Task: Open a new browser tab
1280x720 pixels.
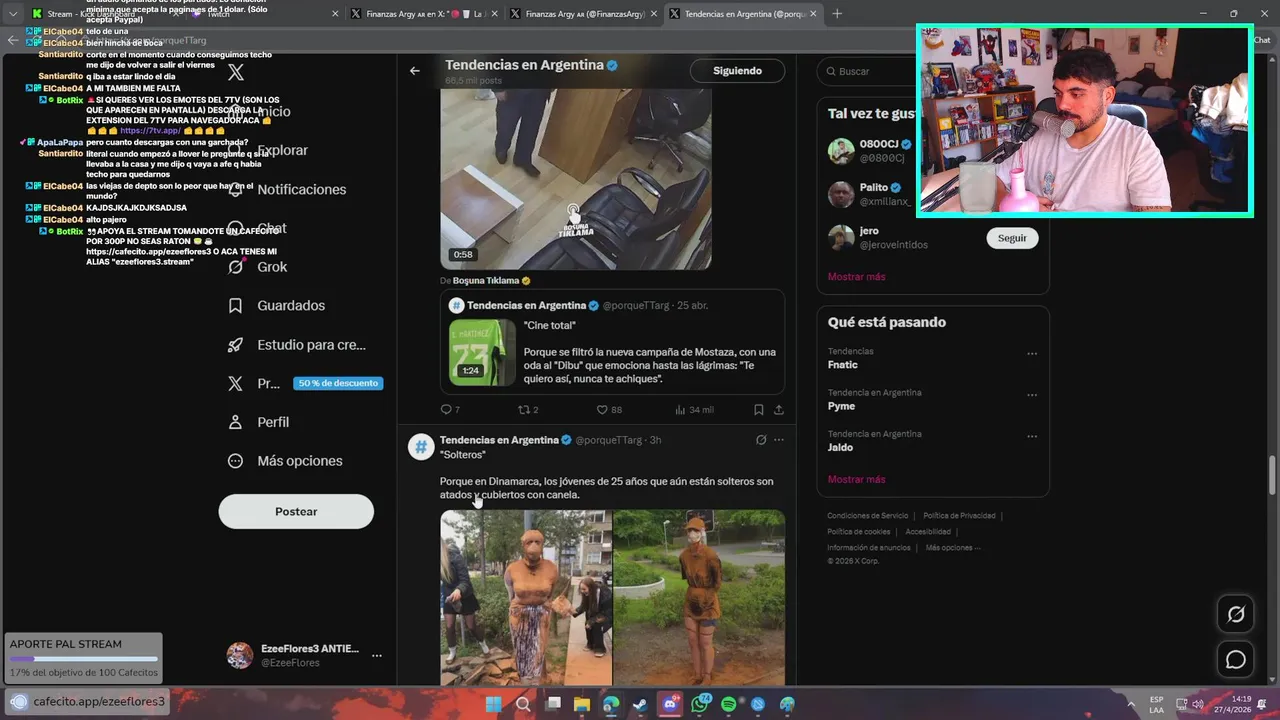Action: click(837, 14)
